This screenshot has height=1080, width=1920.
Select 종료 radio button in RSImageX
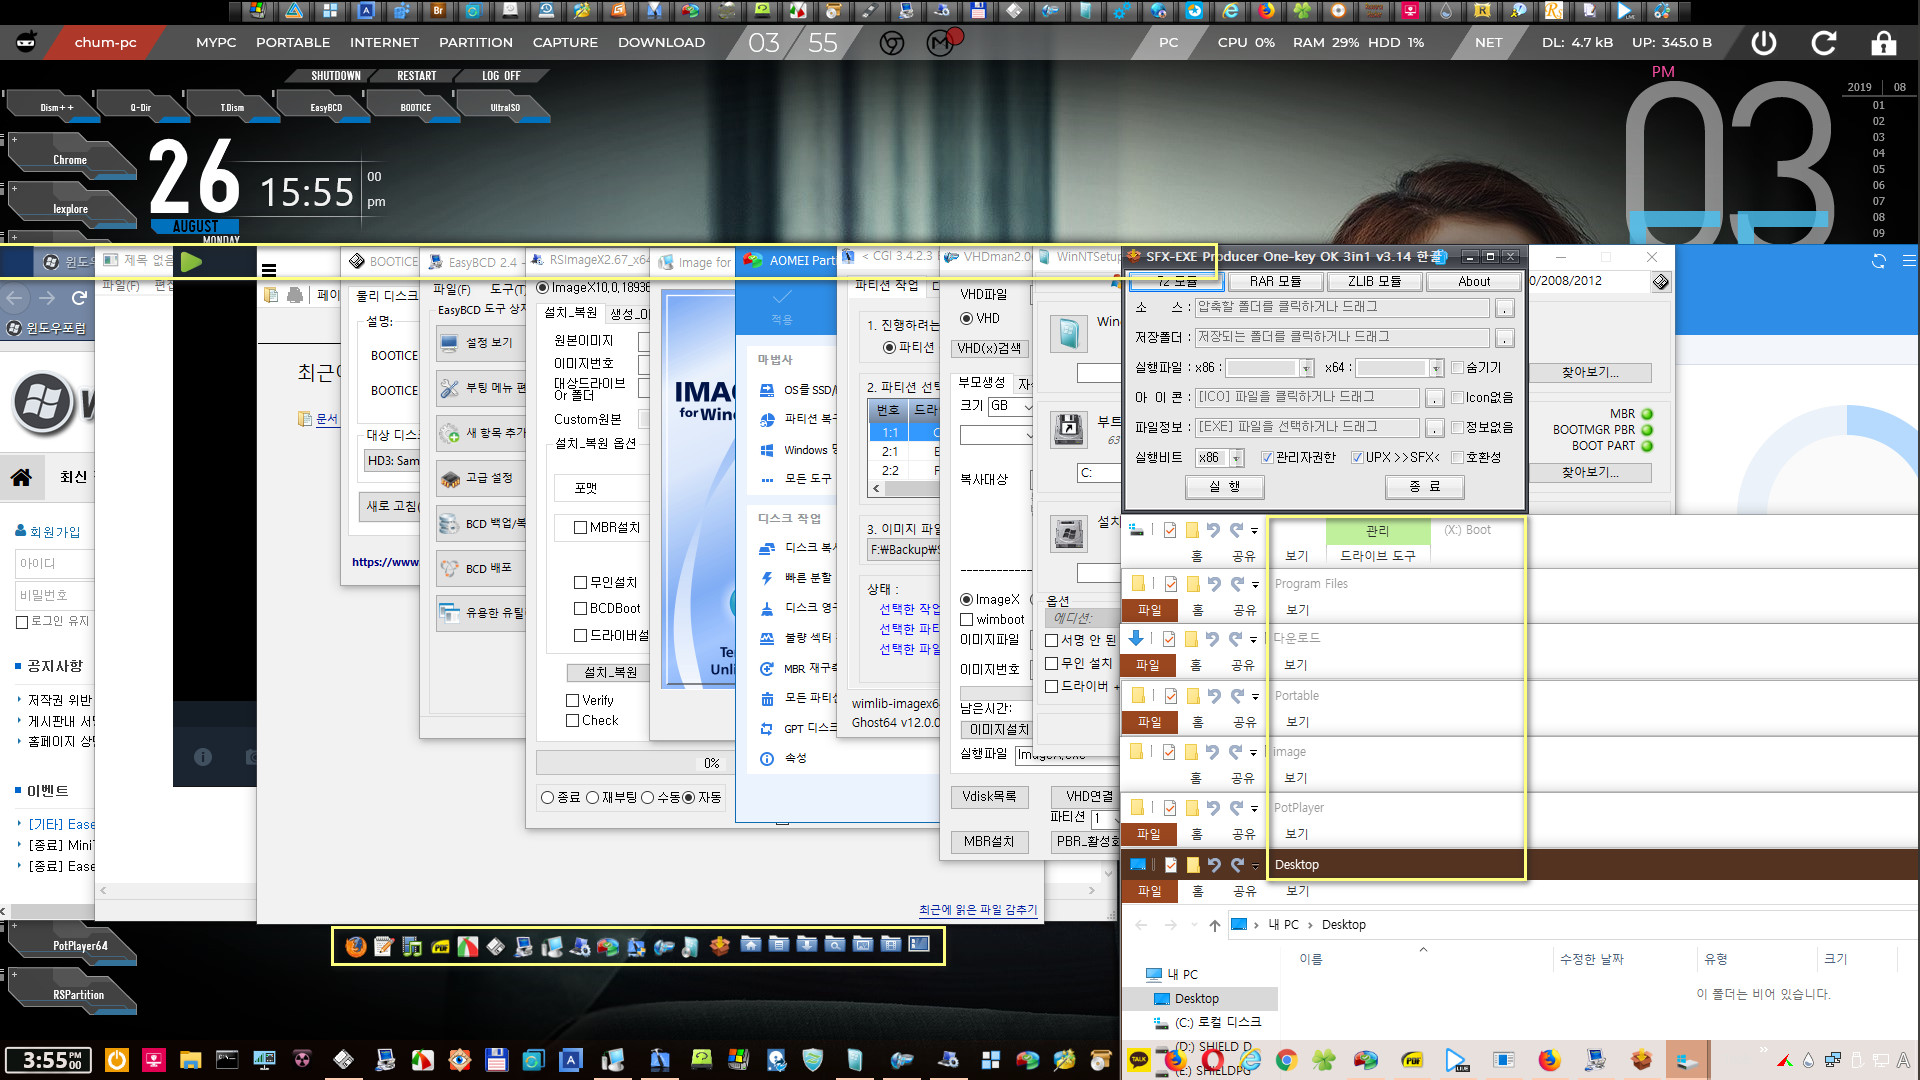(x=547, y=798)
